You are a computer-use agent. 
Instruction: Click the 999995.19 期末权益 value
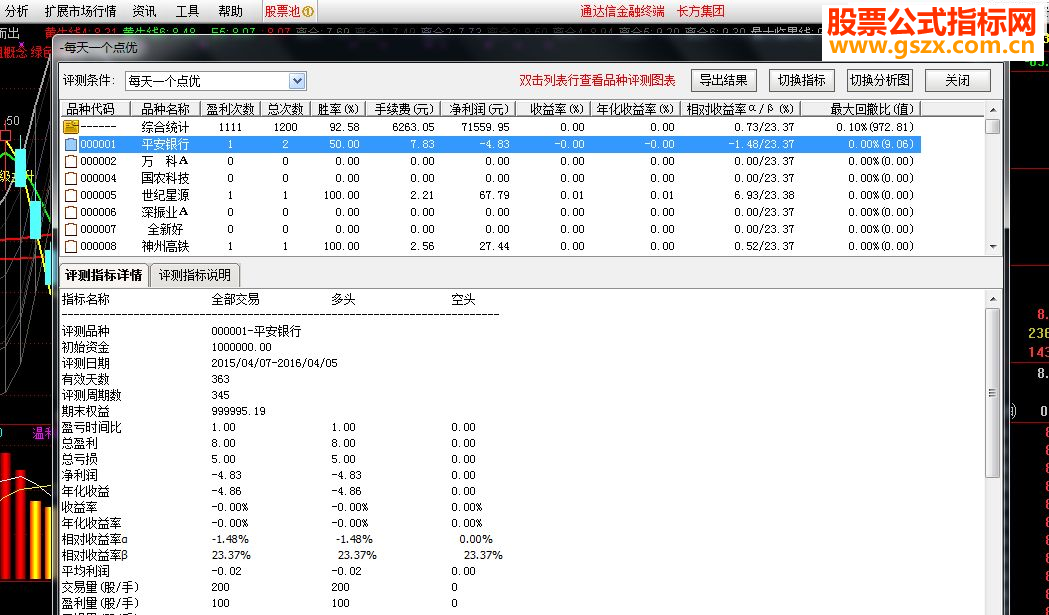238,412
